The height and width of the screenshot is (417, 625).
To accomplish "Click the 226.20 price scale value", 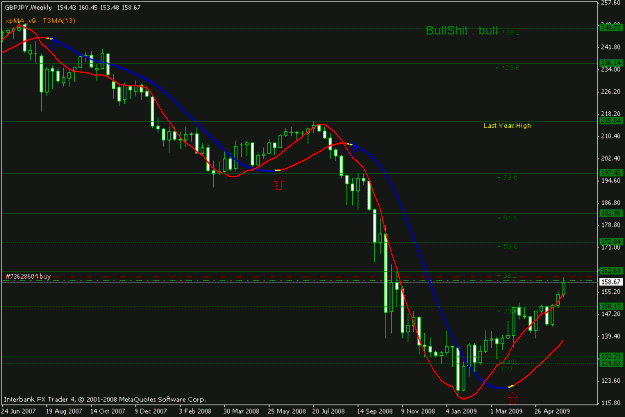I will coord(611,92).
